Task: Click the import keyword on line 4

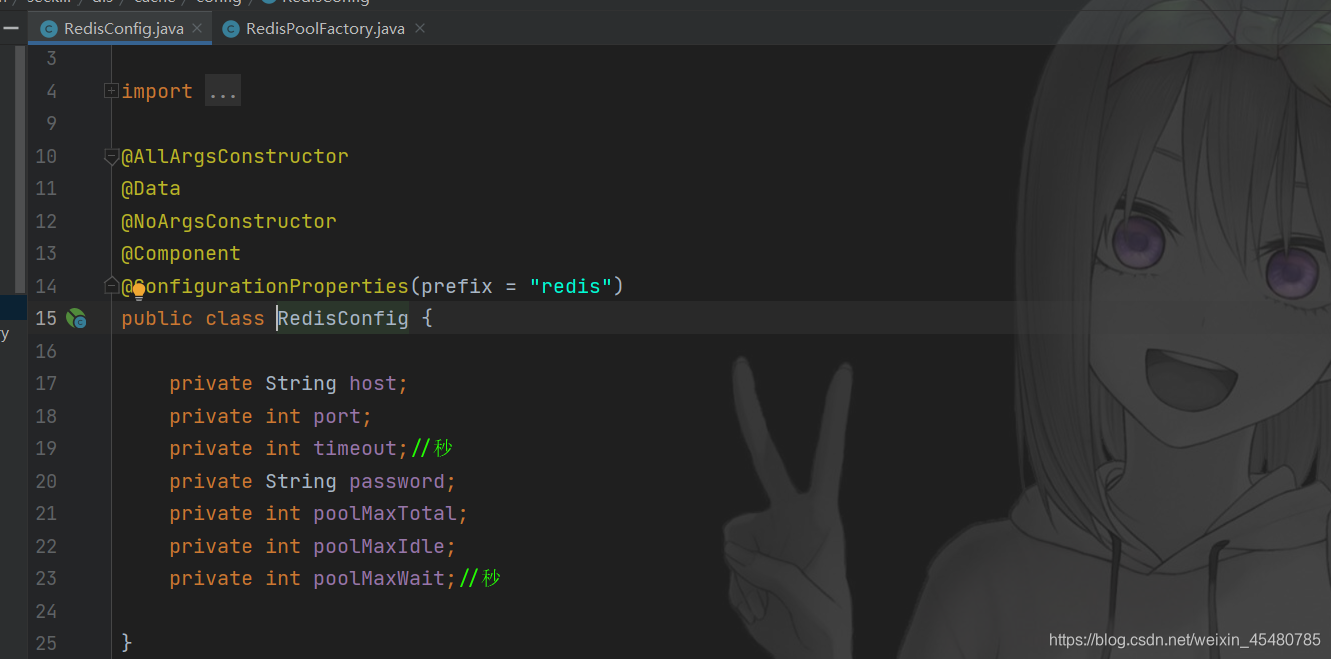Action: (157, 92)
